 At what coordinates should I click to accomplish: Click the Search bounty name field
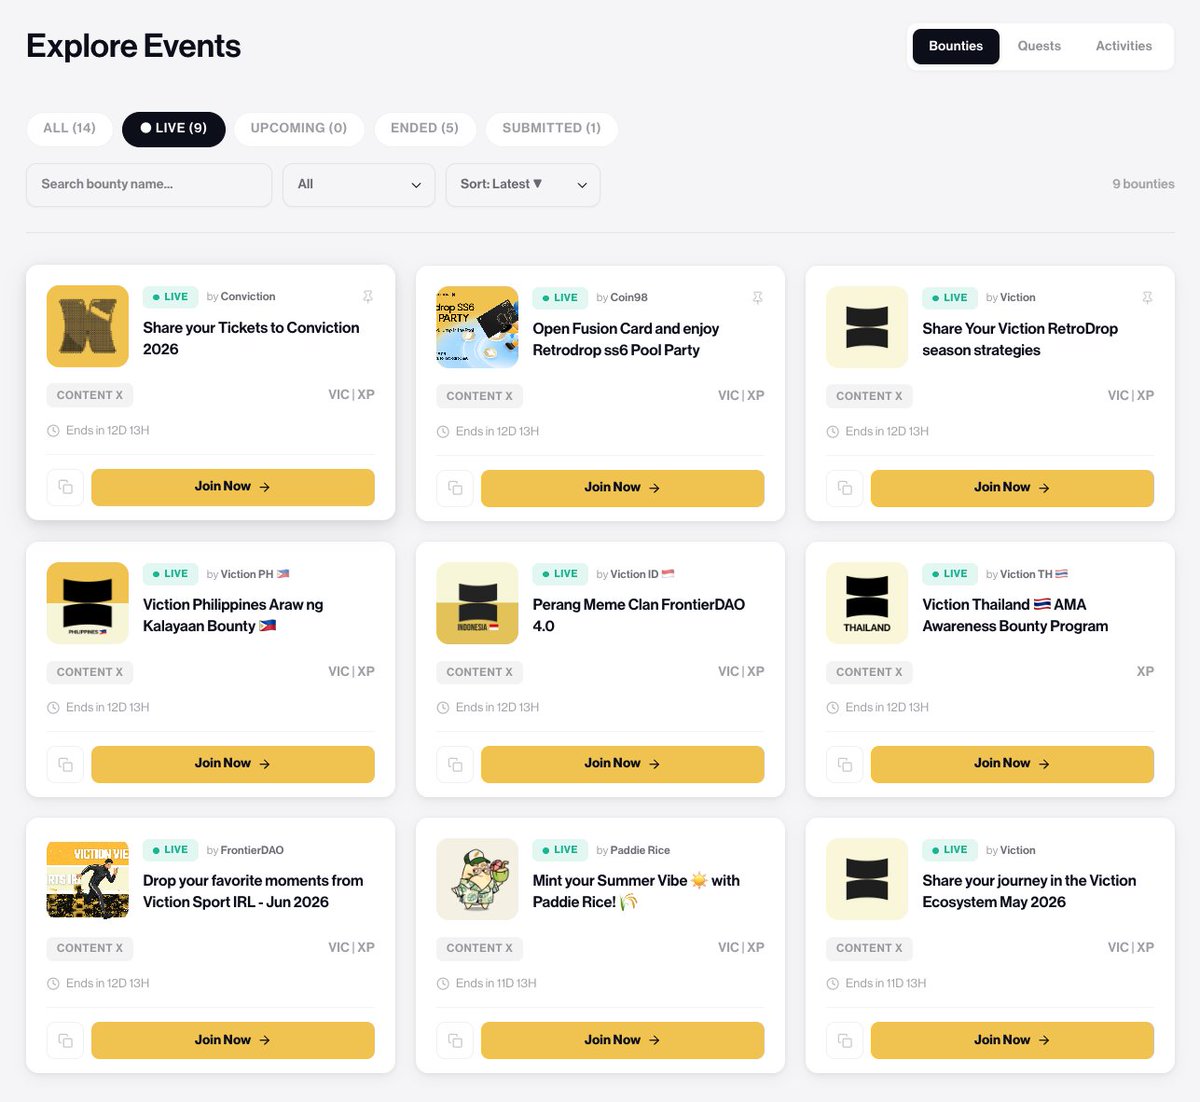[149, 185]
